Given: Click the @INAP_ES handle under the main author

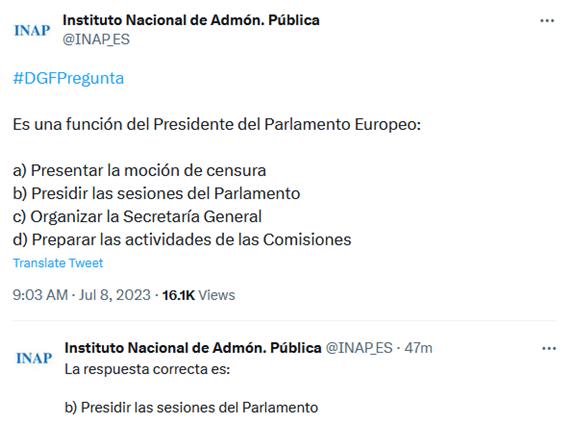Looking at the screenshot, I should (96, 39).
